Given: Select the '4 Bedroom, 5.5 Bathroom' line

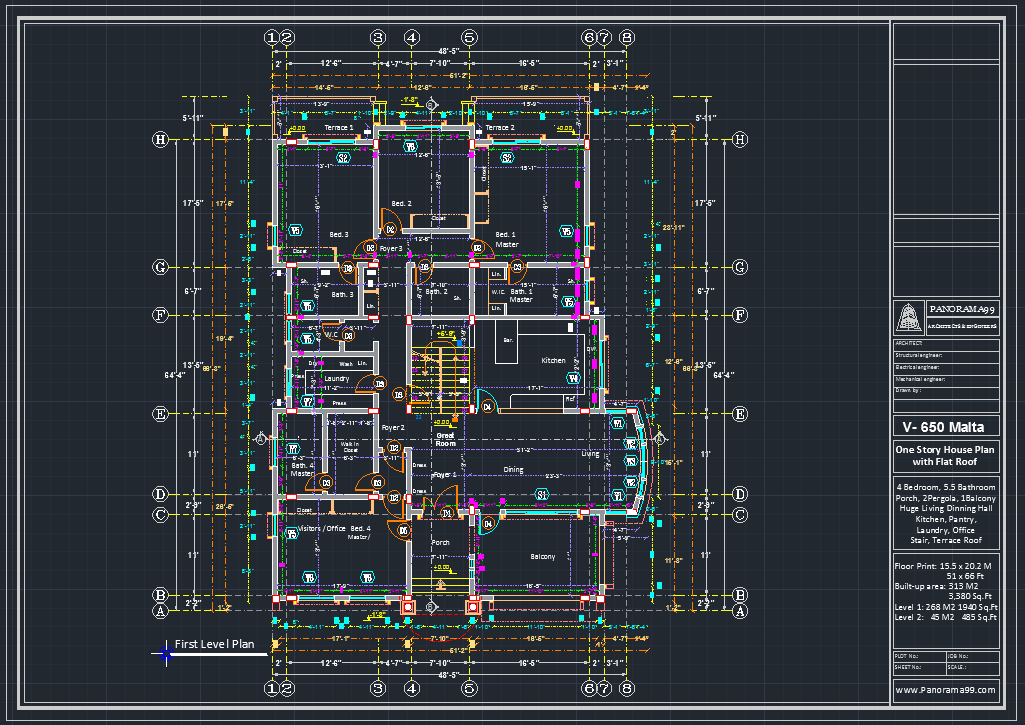Looking at the screenshot, I should point(946,487).
